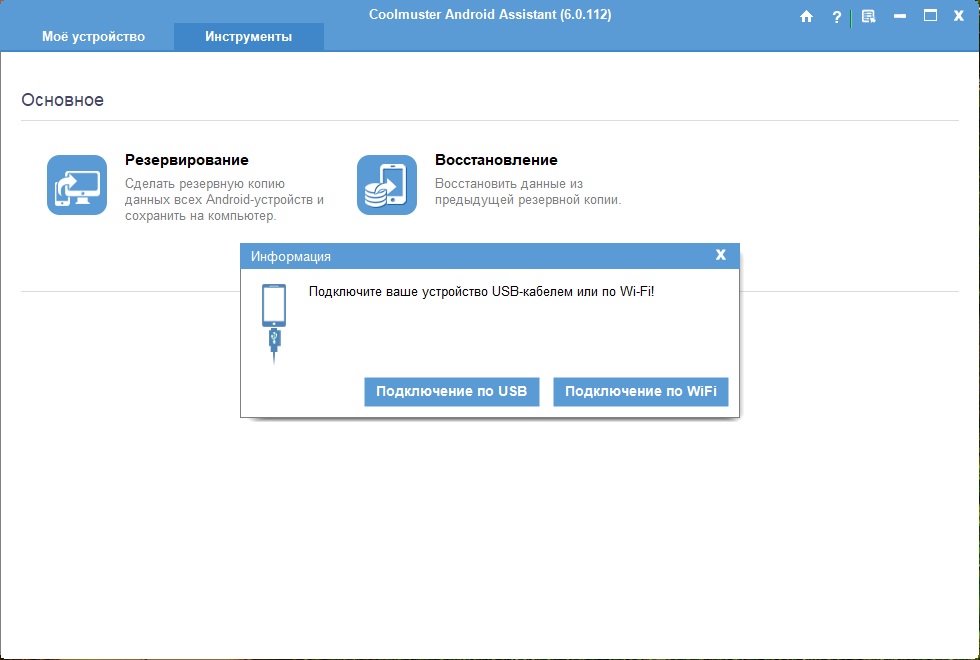Click the document-with-cursor icon in title bar
The height and width of the screenshot is (660, 980).
(868, 16)
